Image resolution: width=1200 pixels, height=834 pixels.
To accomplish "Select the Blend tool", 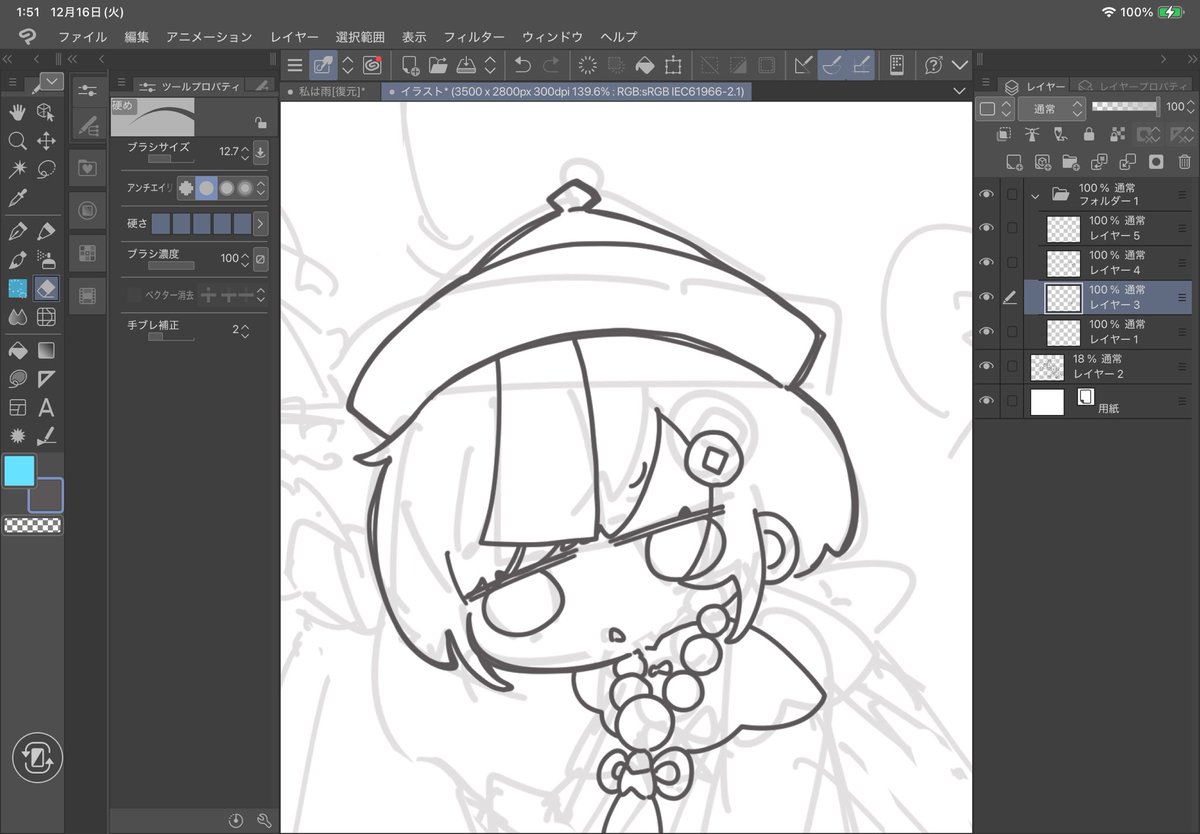I will pyautogui.click(x=17, y=317).
